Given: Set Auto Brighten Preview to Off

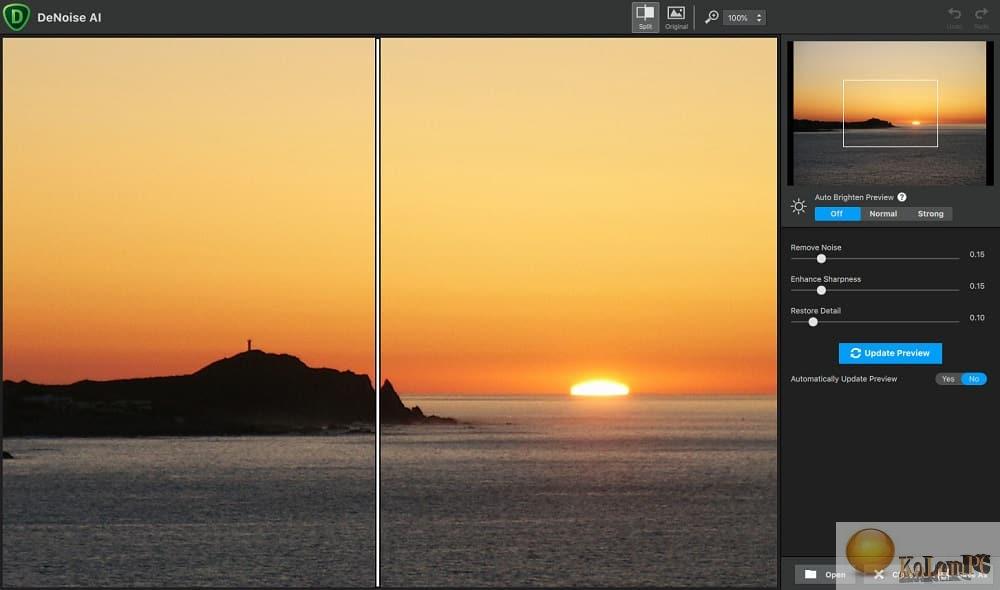Looking at the screenshot, I should click(x=837, y=214).
